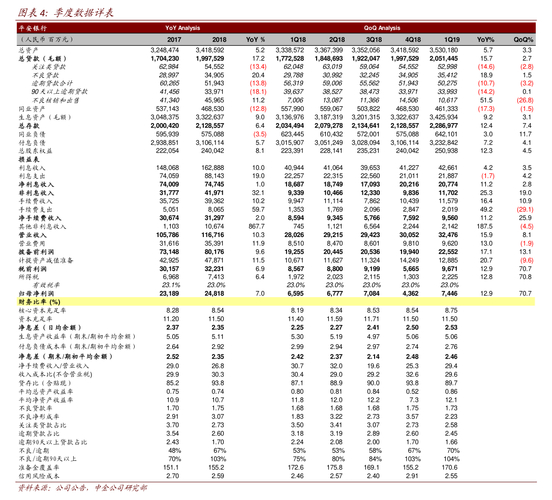Select the '损益表' section heading
Viewport: 552px width, 500px height.
coord(29,160)
